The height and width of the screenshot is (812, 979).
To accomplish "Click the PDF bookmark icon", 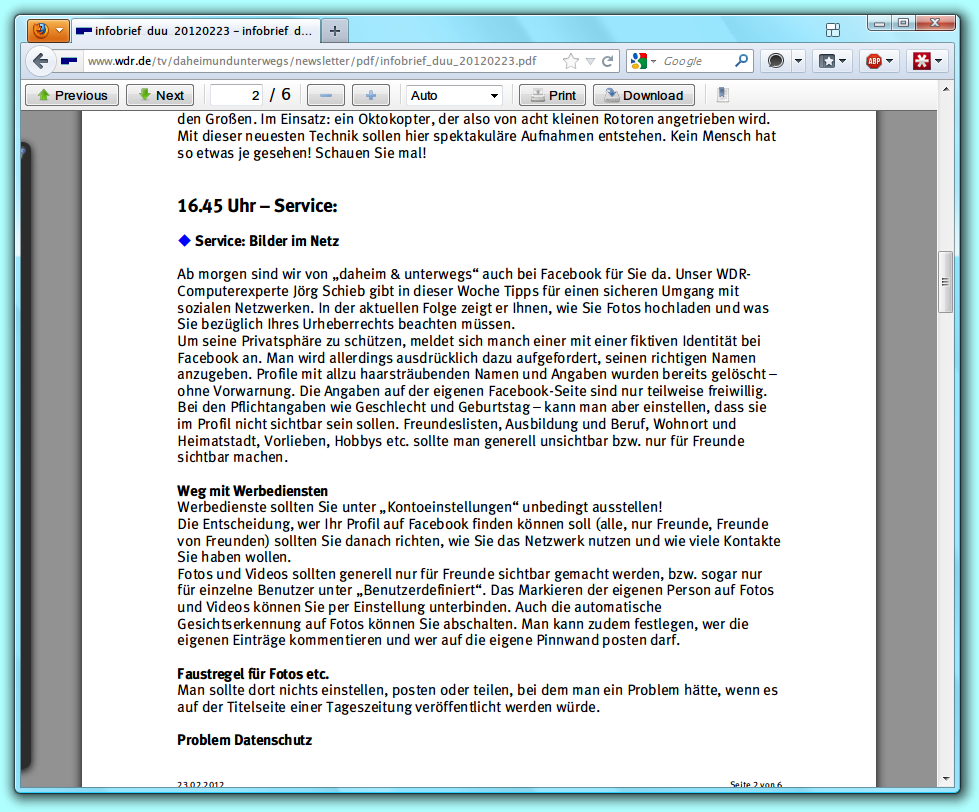I will coord(722,95).
